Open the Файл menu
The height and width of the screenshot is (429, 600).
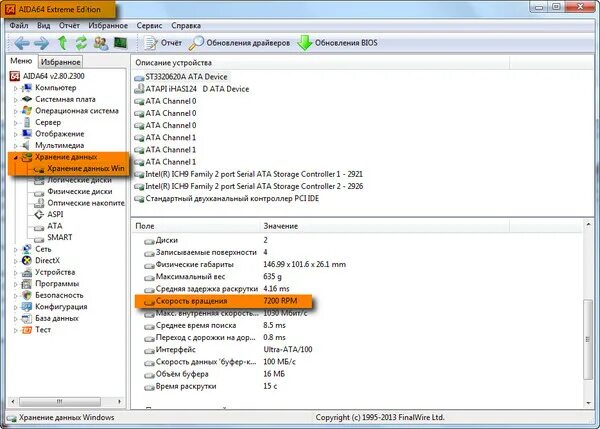pos(19,26)
